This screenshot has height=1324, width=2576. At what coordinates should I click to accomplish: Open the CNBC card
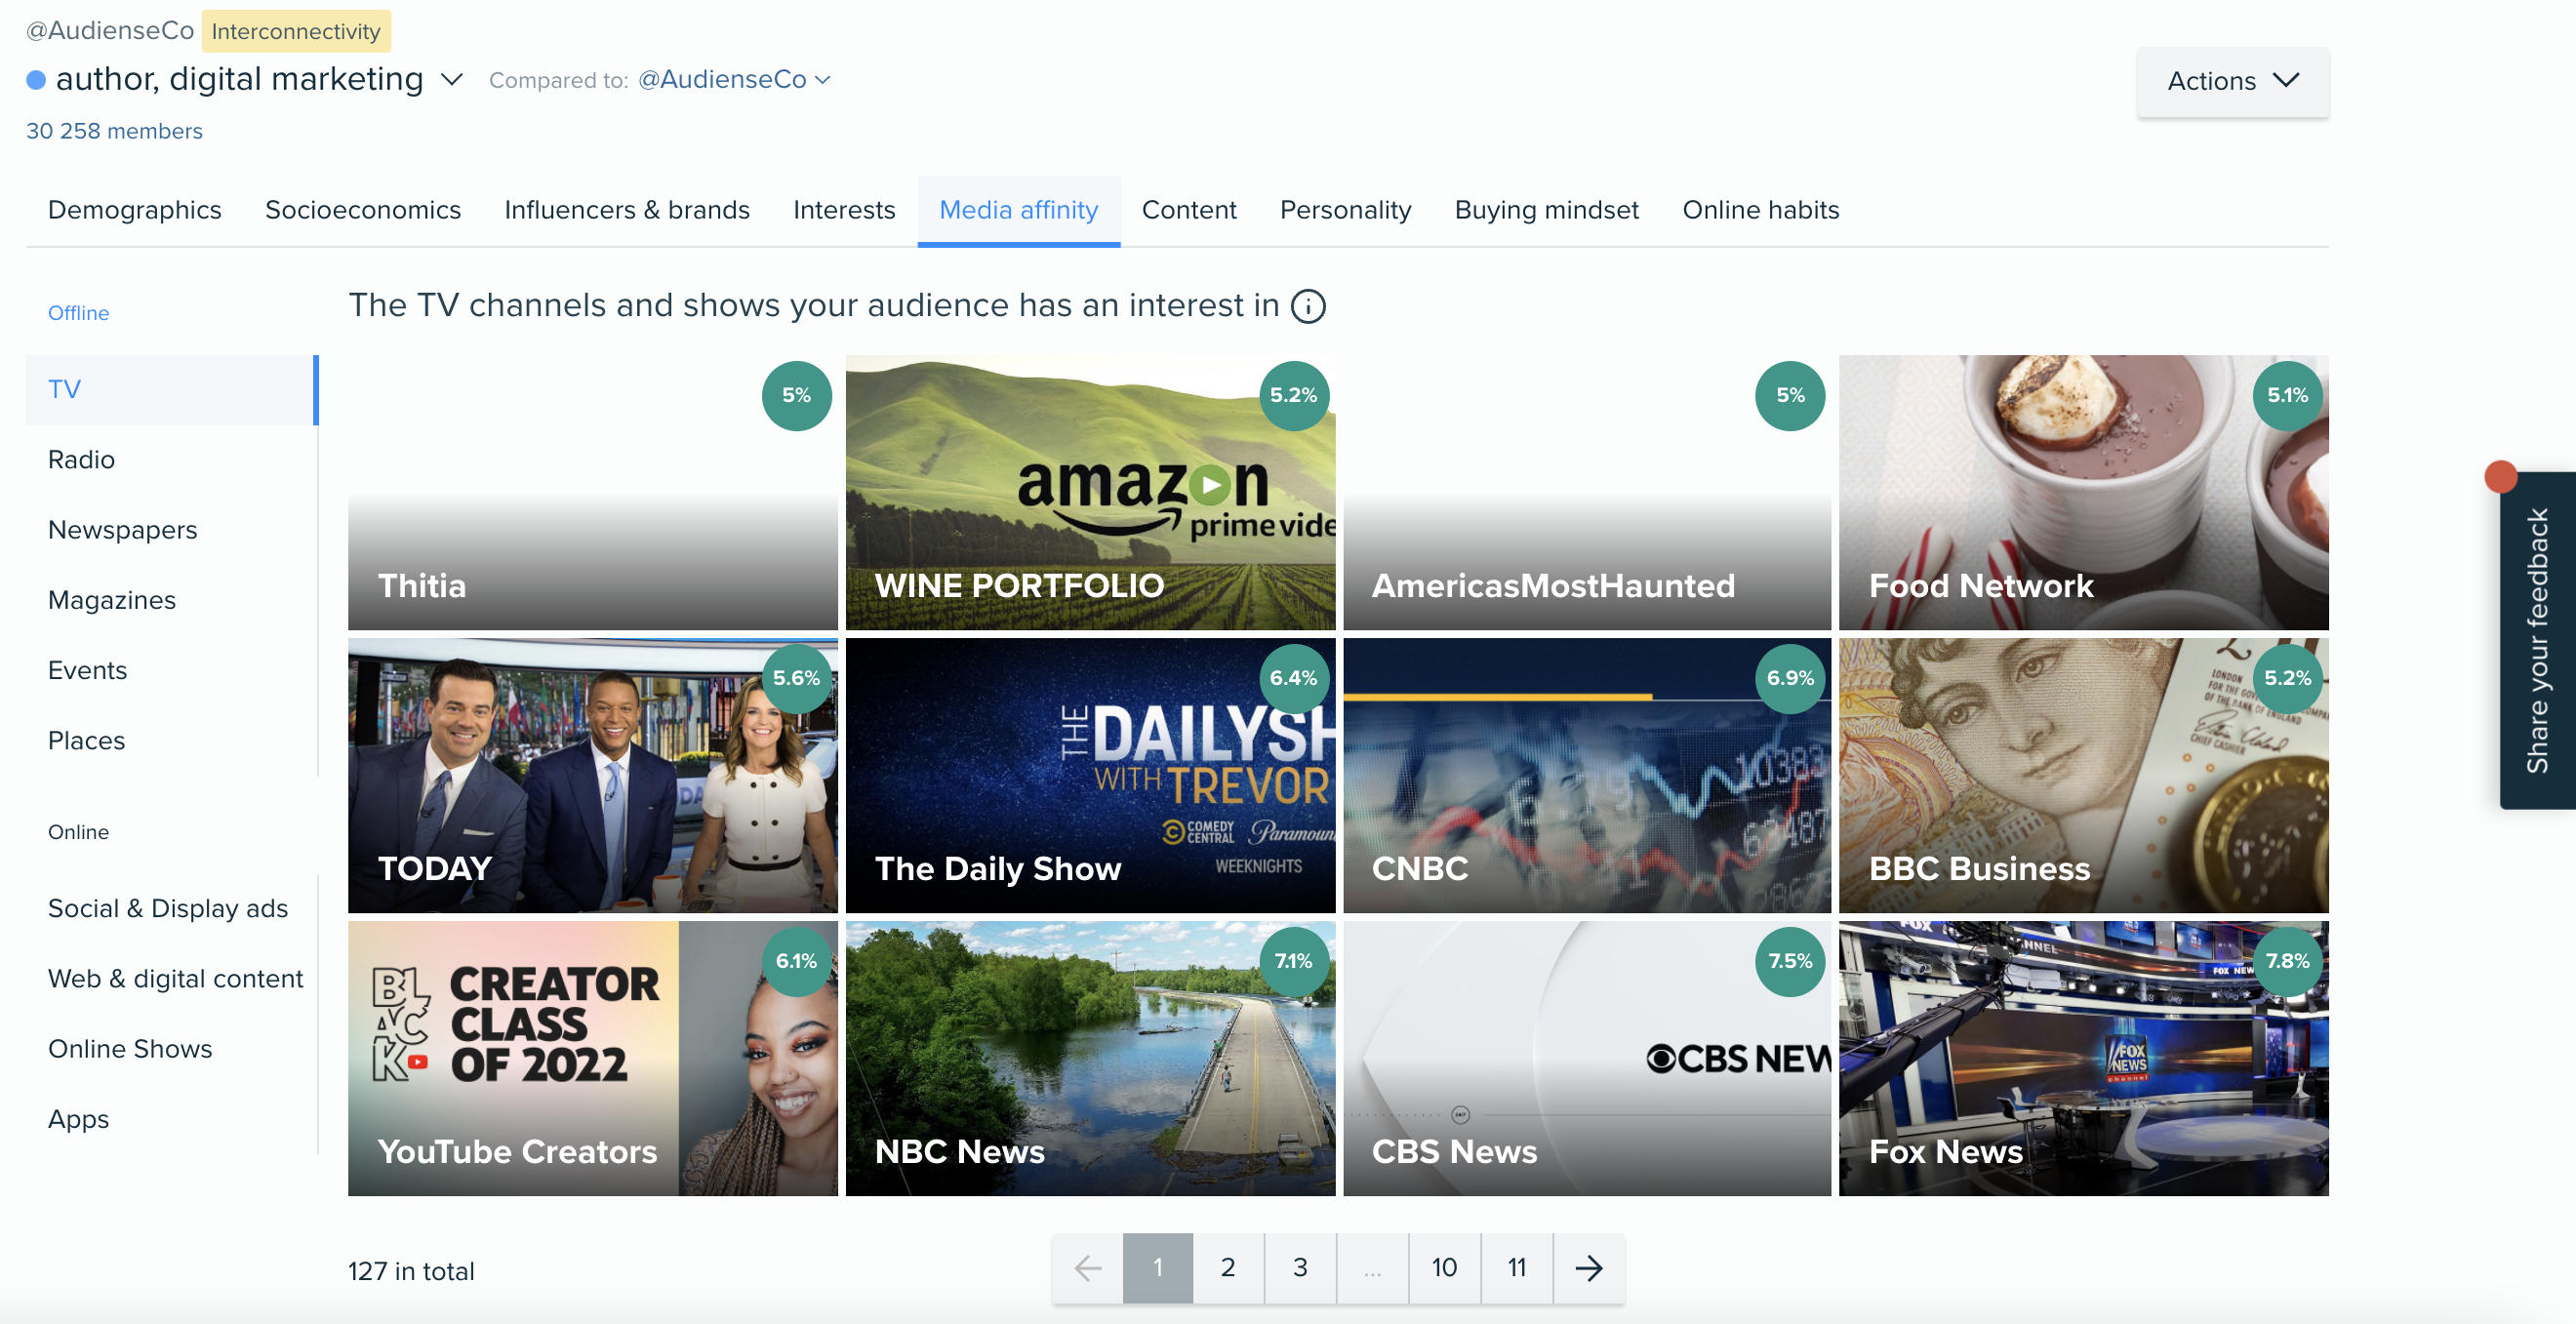(1587, 775)
